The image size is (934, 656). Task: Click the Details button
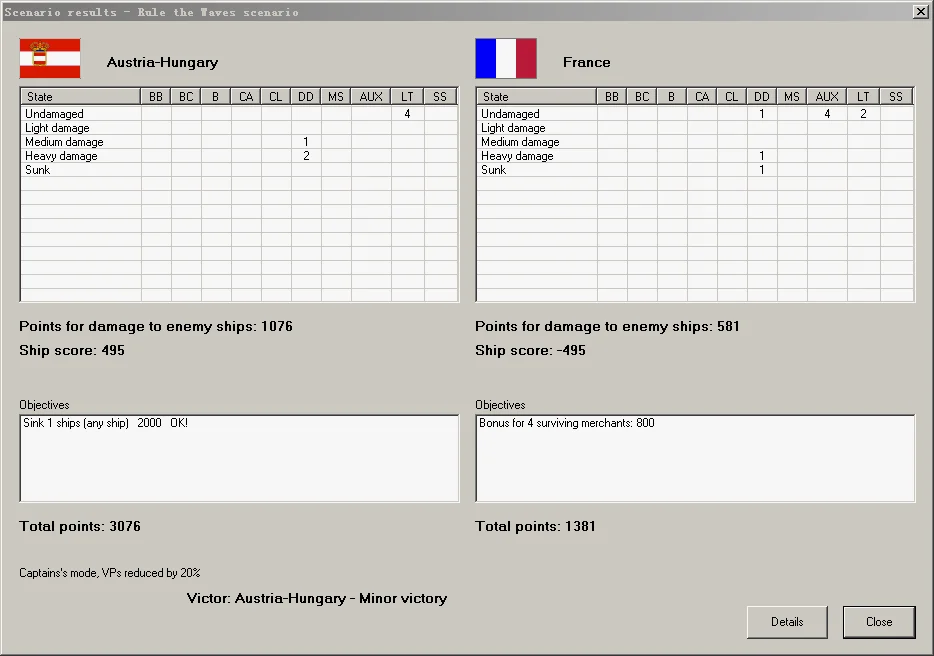(x=787, y=622)
